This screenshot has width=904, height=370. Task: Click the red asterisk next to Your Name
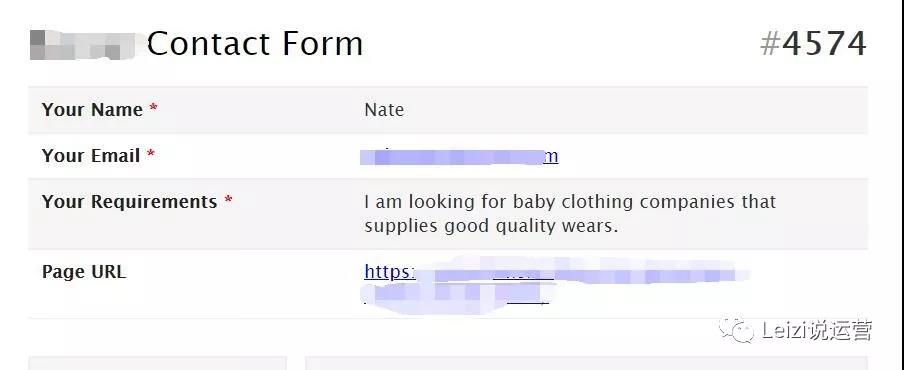click(x=153, y=108)
